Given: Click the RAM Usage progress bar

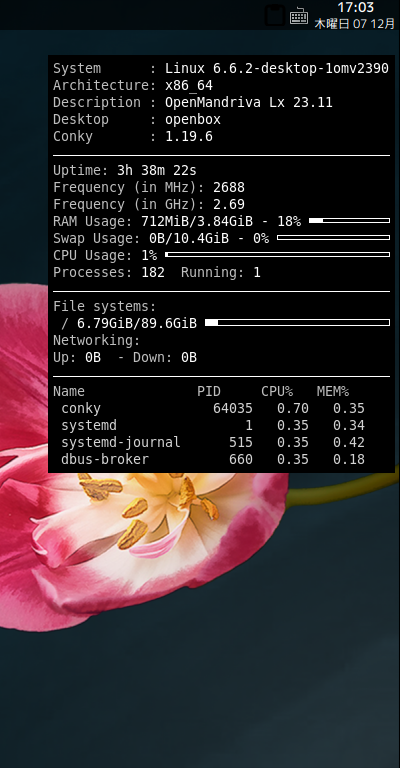Looking at the screenshot, I should (350, 221).
